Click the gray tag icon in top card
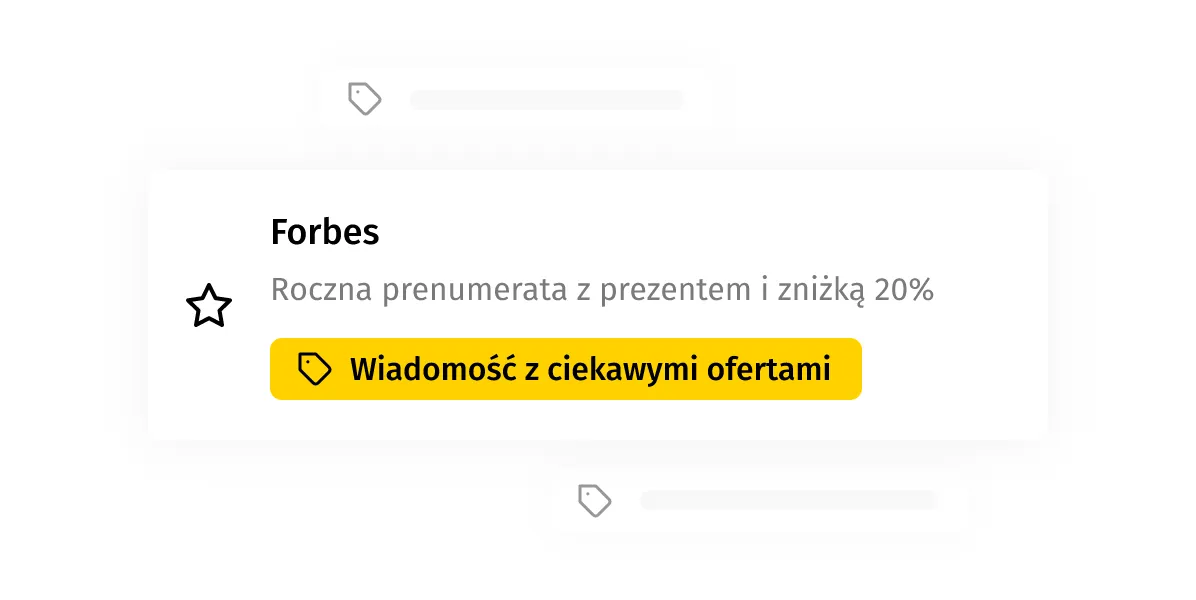 click(x=365, y=99)
